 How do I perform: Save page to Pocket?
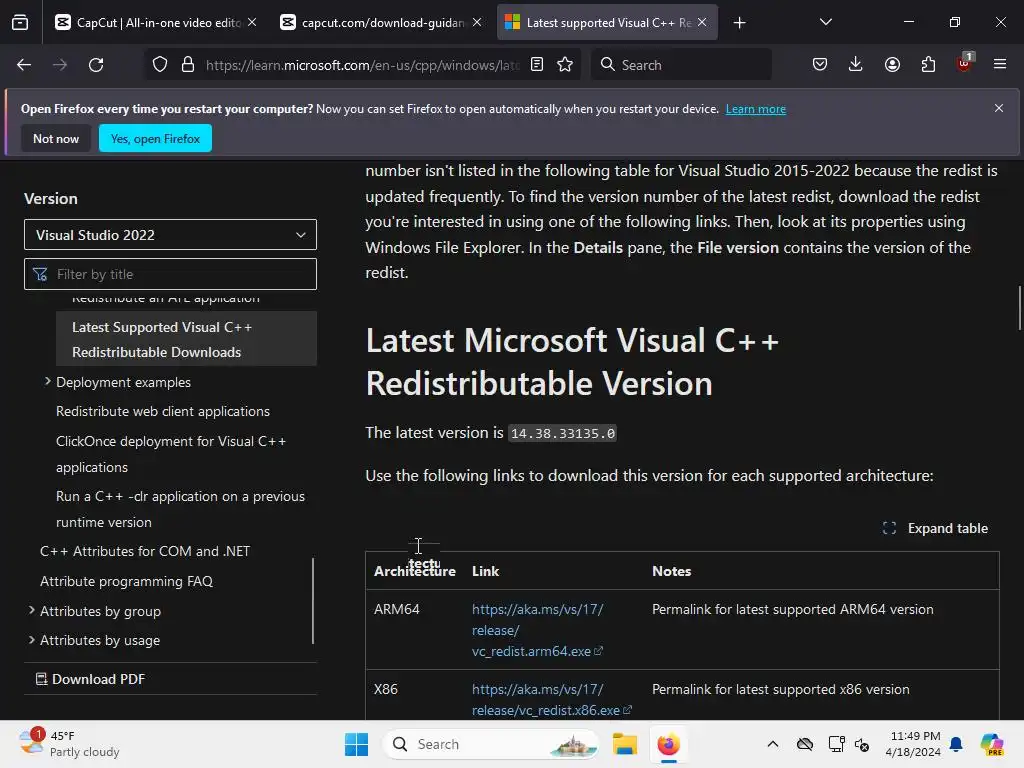tap(820, 65)
